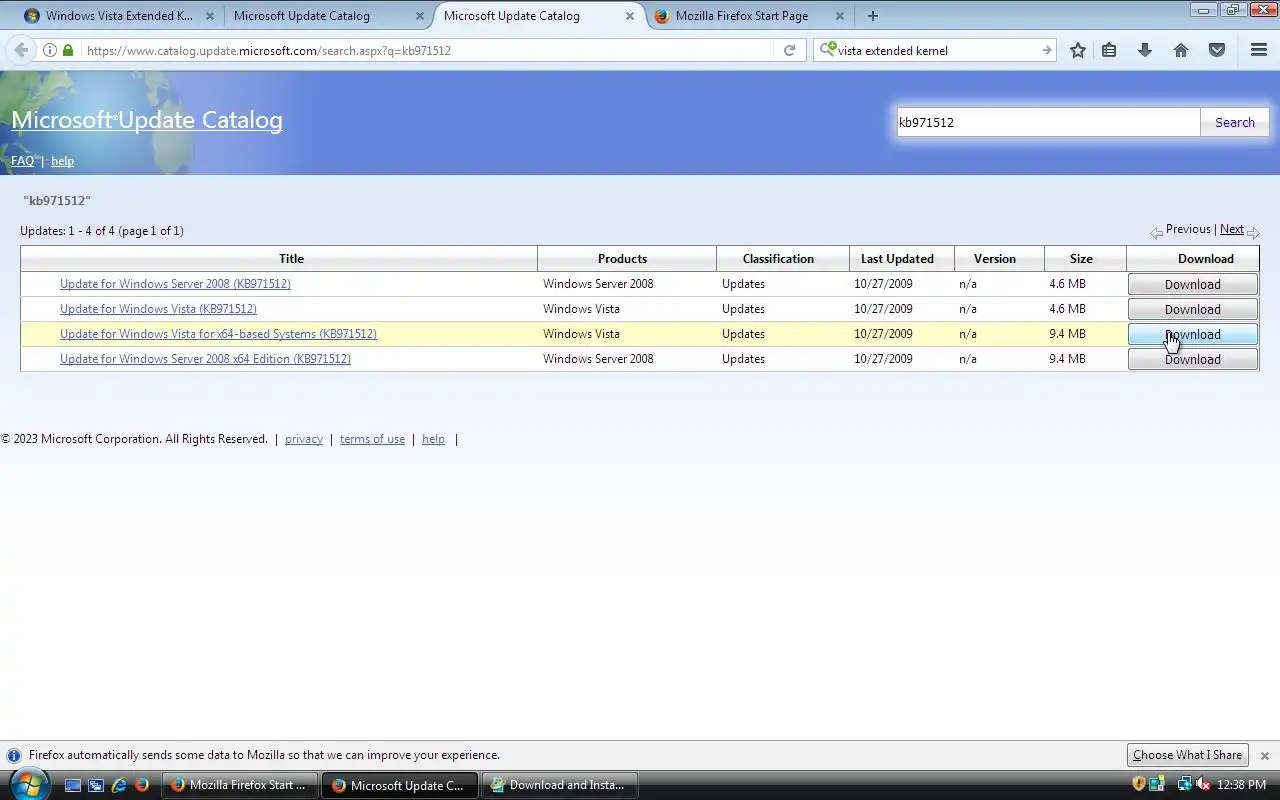Go to the Firefox home page icon
The height and width of the screenshot is (800, 1280).
1181,50
